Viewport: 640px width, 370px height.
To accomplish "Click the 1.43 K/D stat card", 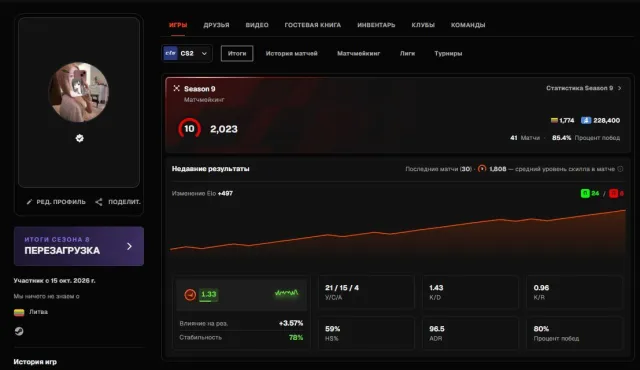I will tap(470, 292).
